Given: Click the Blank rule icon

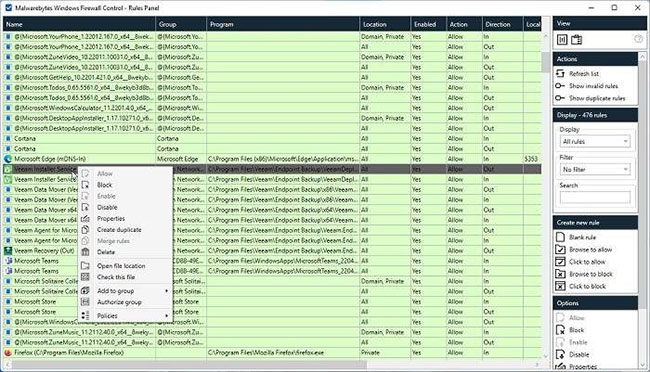Looking at the screenshot, I should click(x=560, y=237).
